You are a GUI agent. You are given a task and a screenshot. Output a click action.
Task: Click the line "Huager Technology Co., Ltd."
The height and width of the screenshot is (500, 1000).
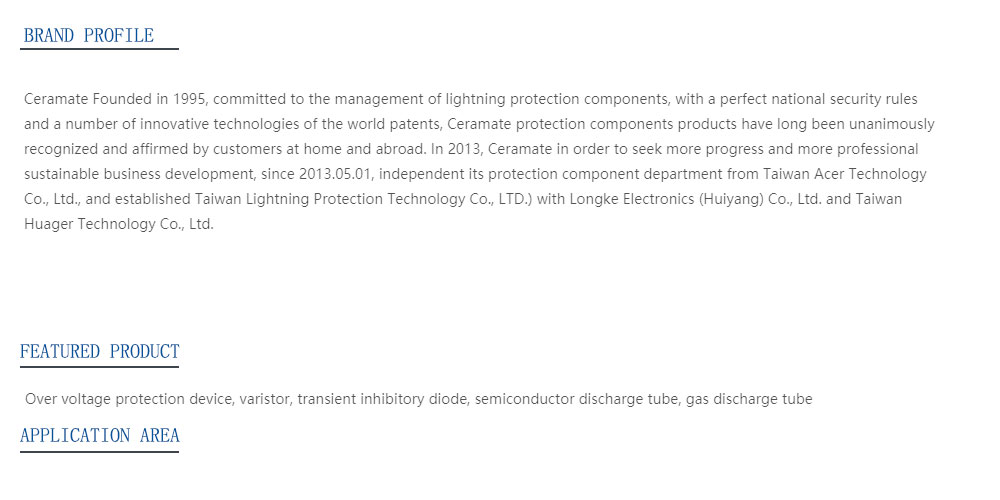(119, 224)
